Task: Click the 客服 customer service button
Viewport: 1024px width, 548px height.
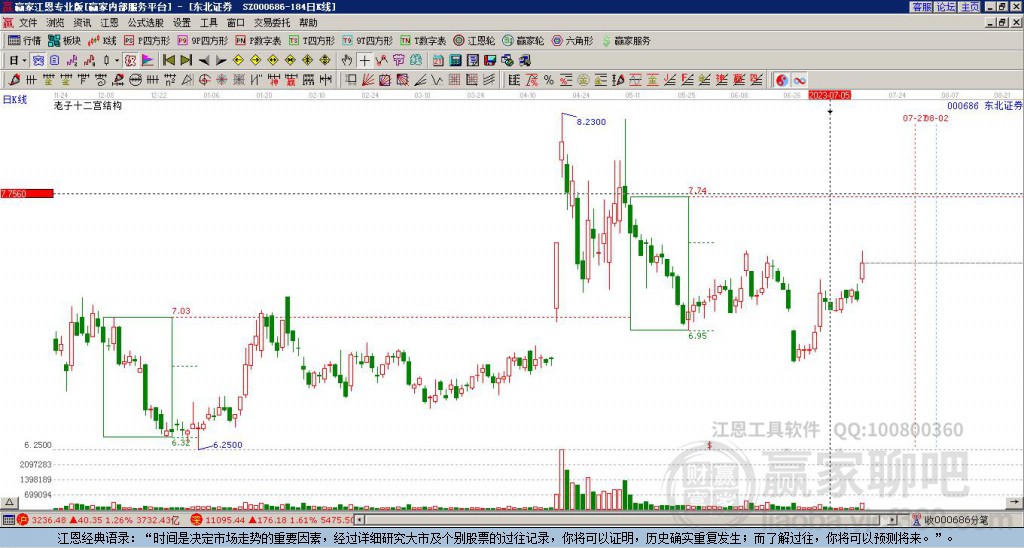Action: pyautogui.click(x=921, y=7)
